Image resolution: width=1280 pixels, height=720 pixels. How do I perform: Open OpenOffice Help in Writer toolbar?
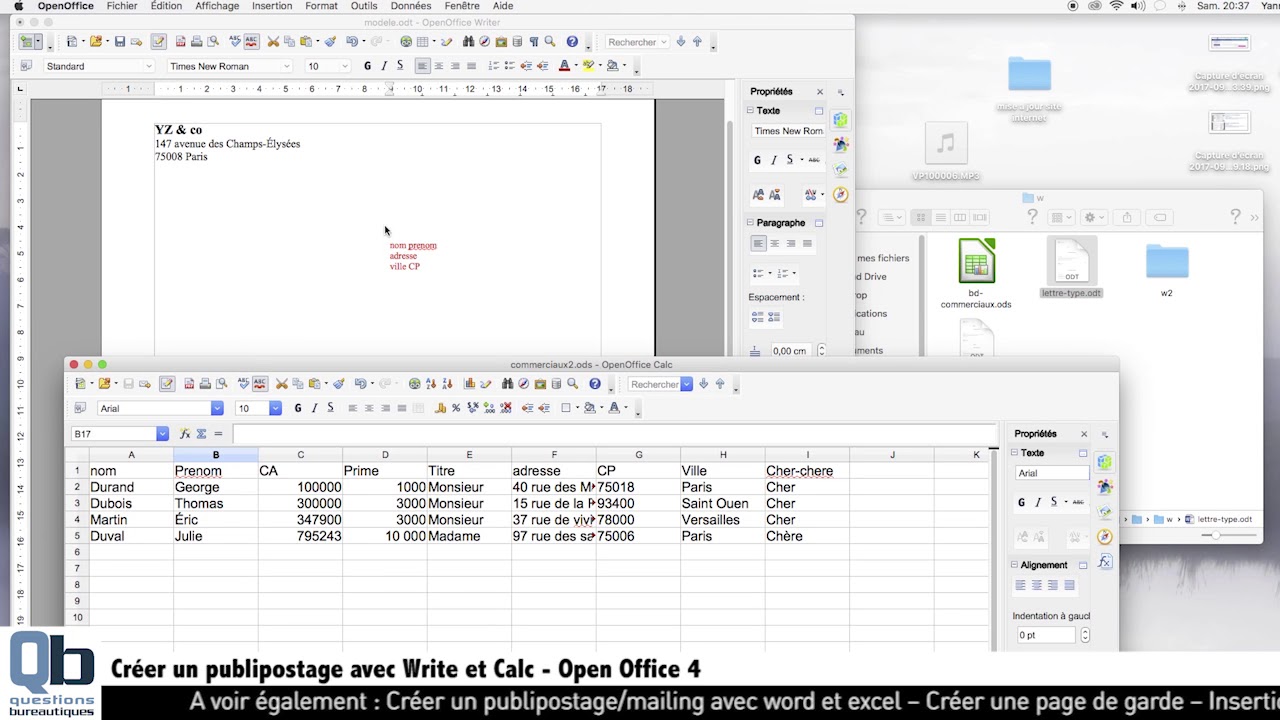[572, 41]
